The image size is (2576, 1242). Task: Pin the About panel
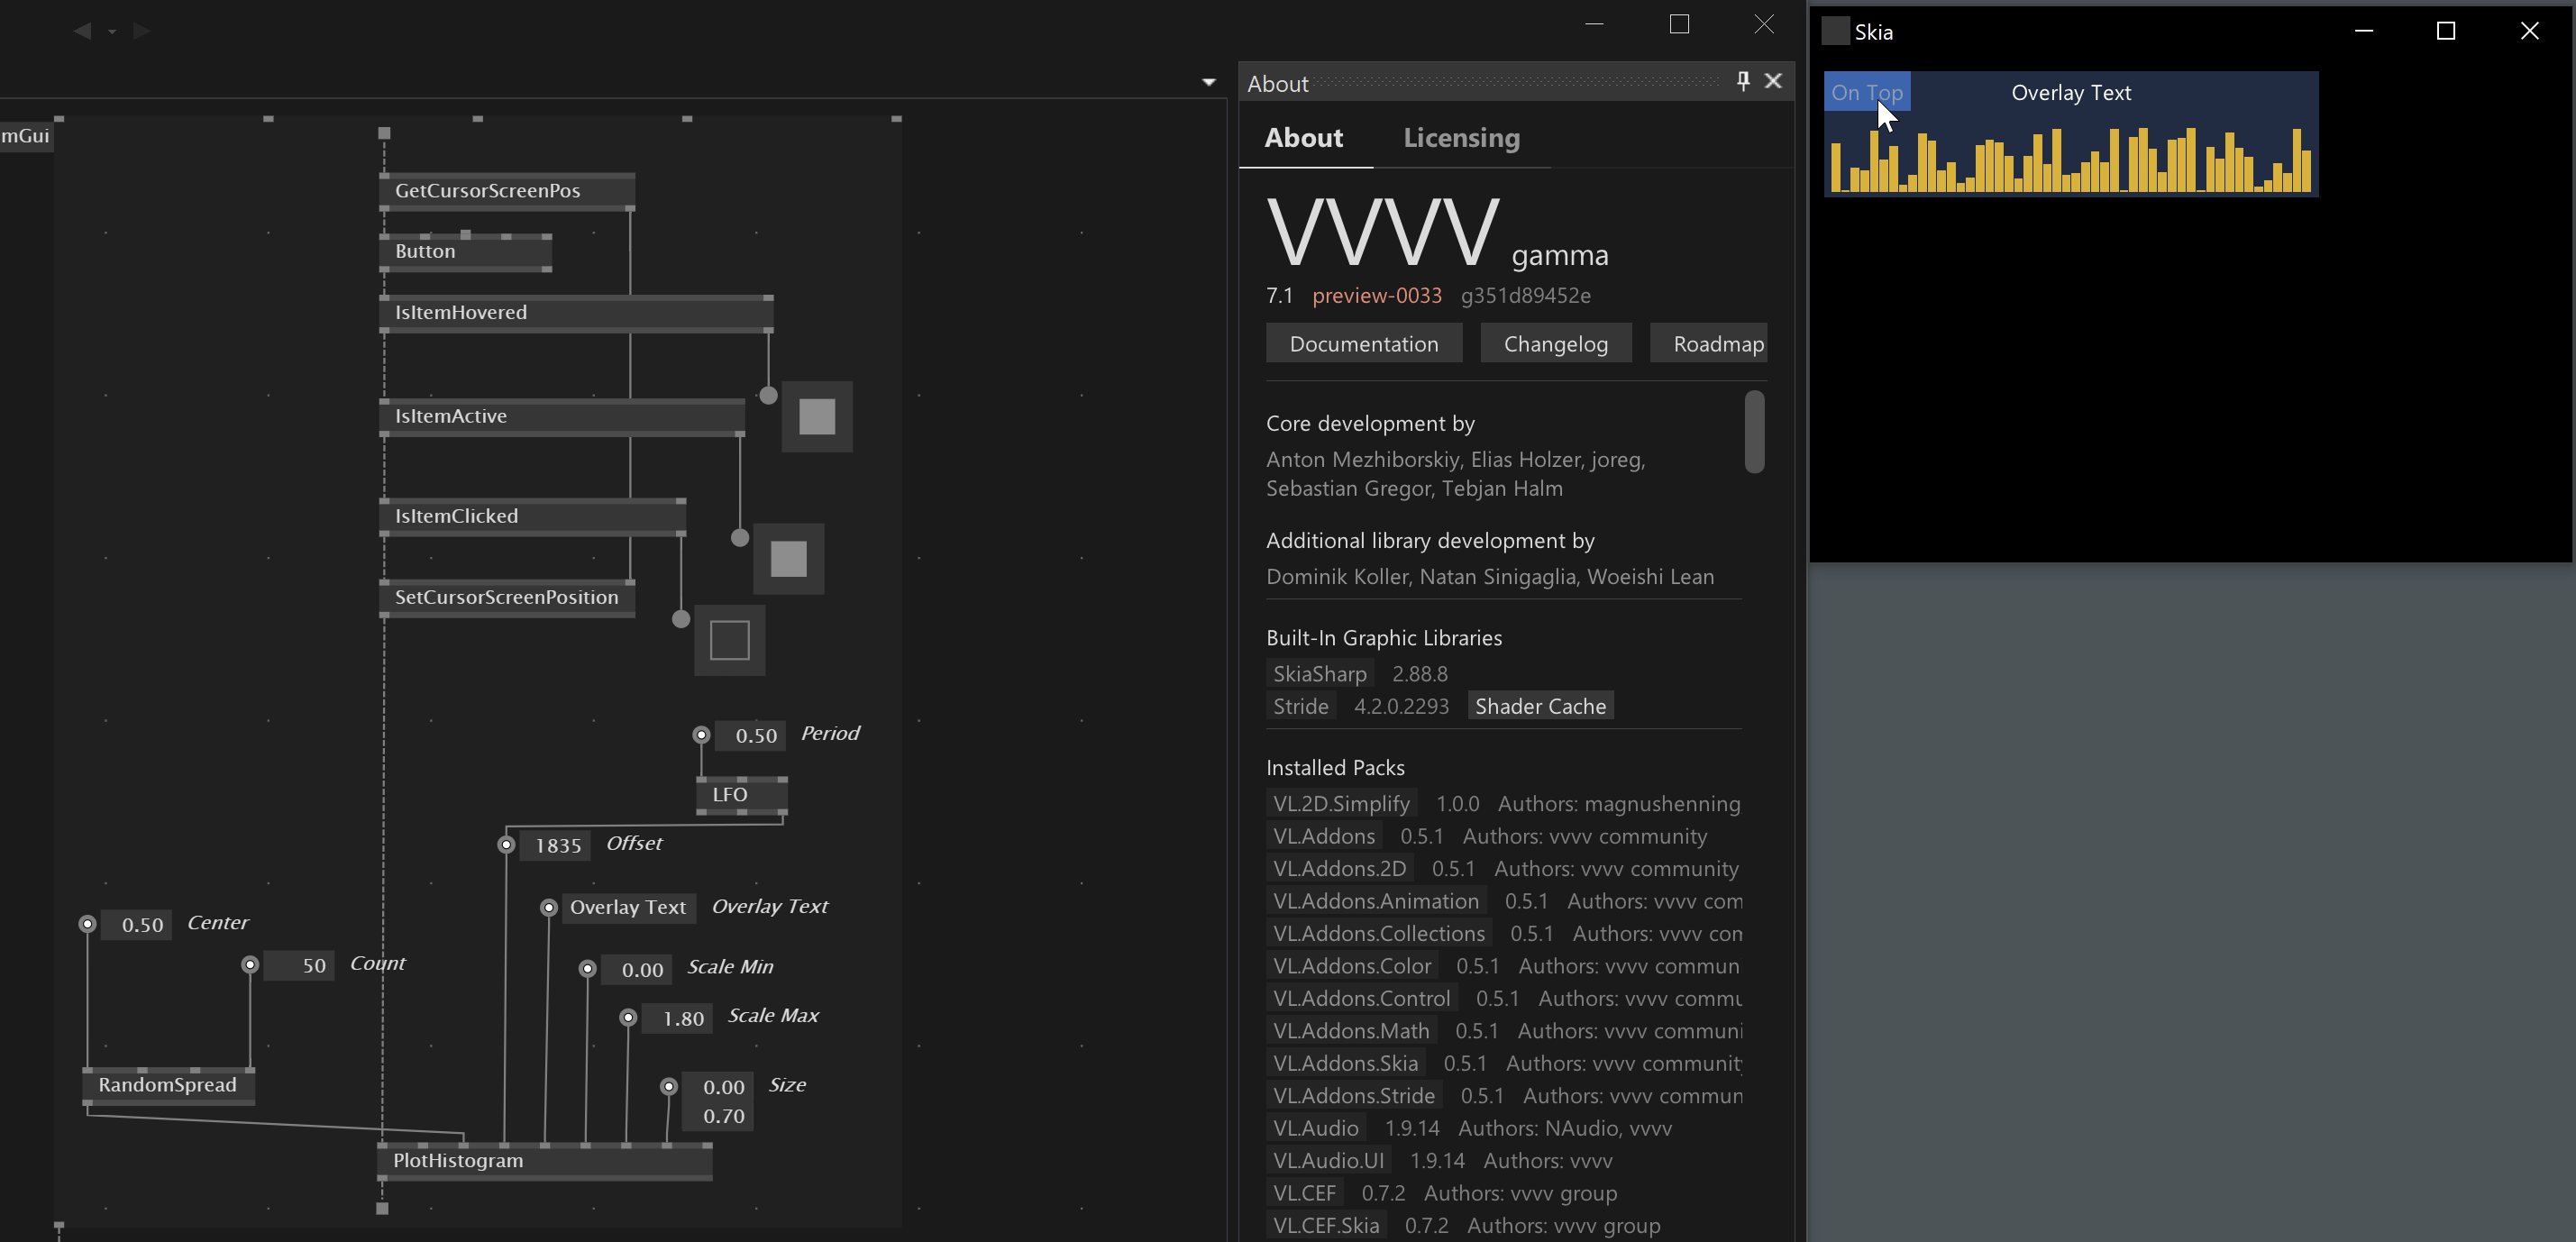[x=1743, y=81]
